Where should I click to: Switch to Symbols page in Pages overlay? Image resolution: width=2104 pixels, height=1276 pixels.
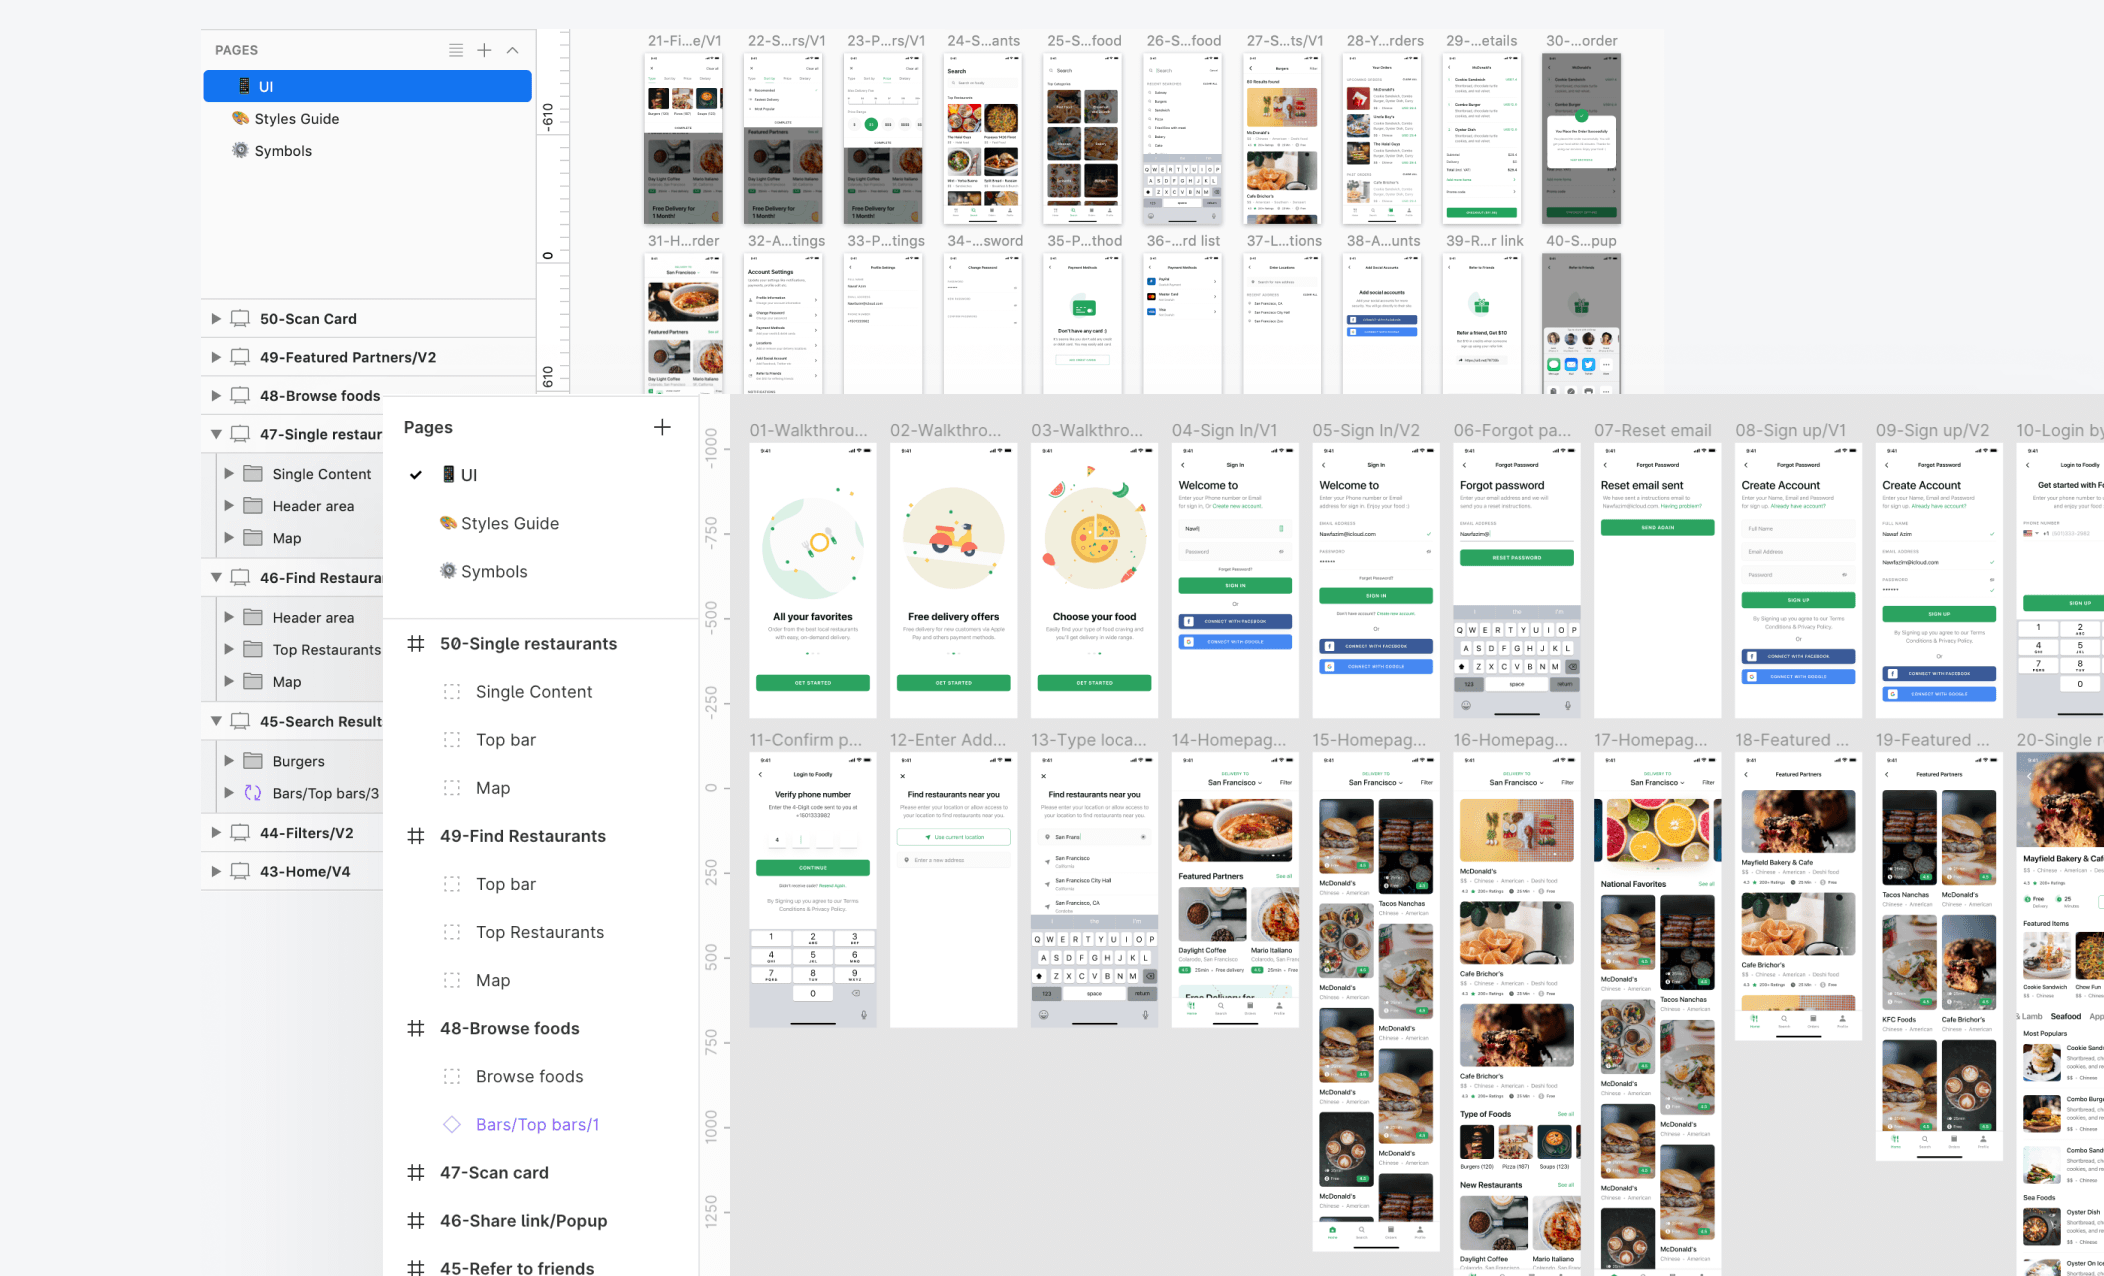pos(493,571)
